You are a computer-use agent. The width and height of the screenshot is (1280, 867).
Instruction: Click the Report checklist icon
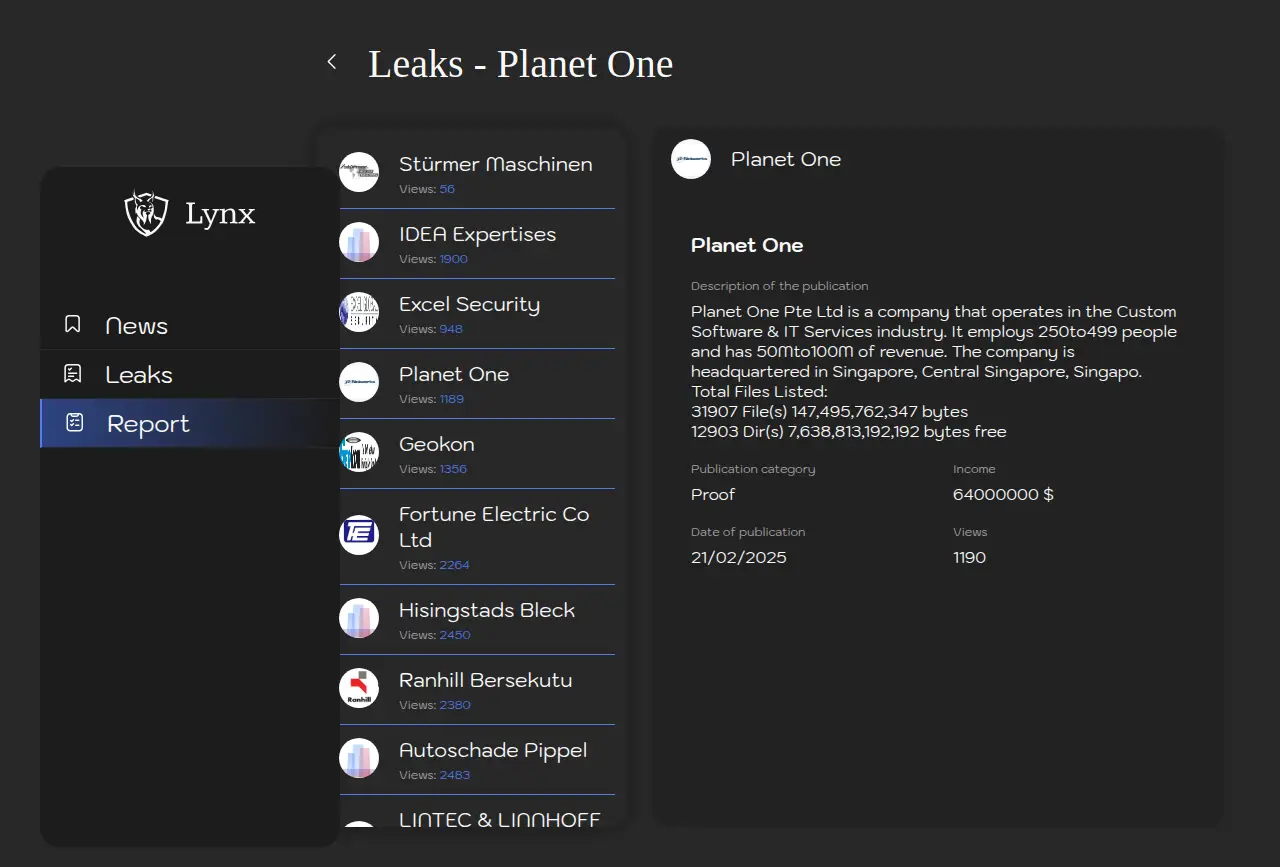[x=75, y=422]
